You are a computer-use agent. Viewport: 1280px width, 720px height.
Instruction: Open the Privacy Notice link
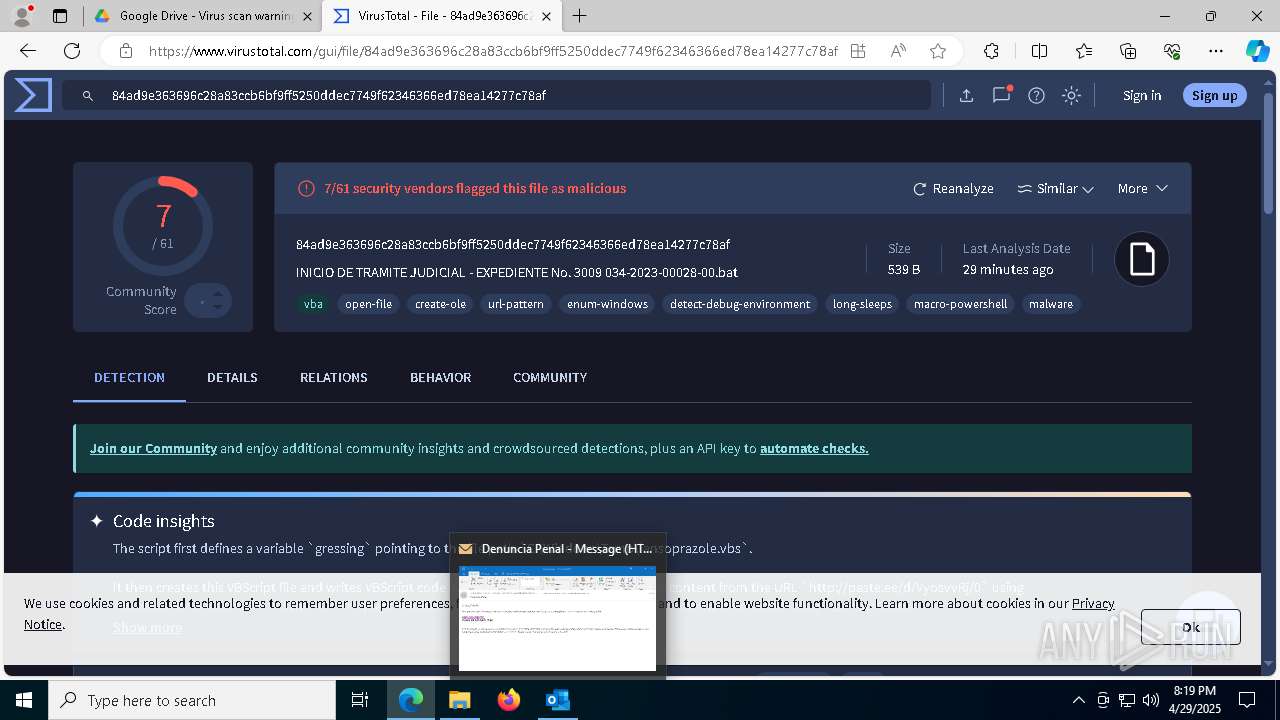click(x=1093, y=603)
